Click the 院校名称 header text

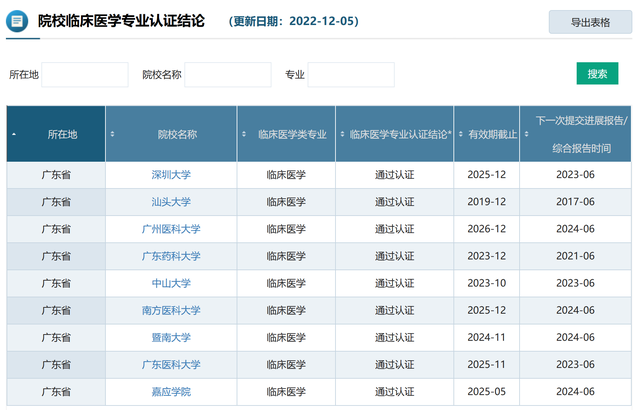177,135
